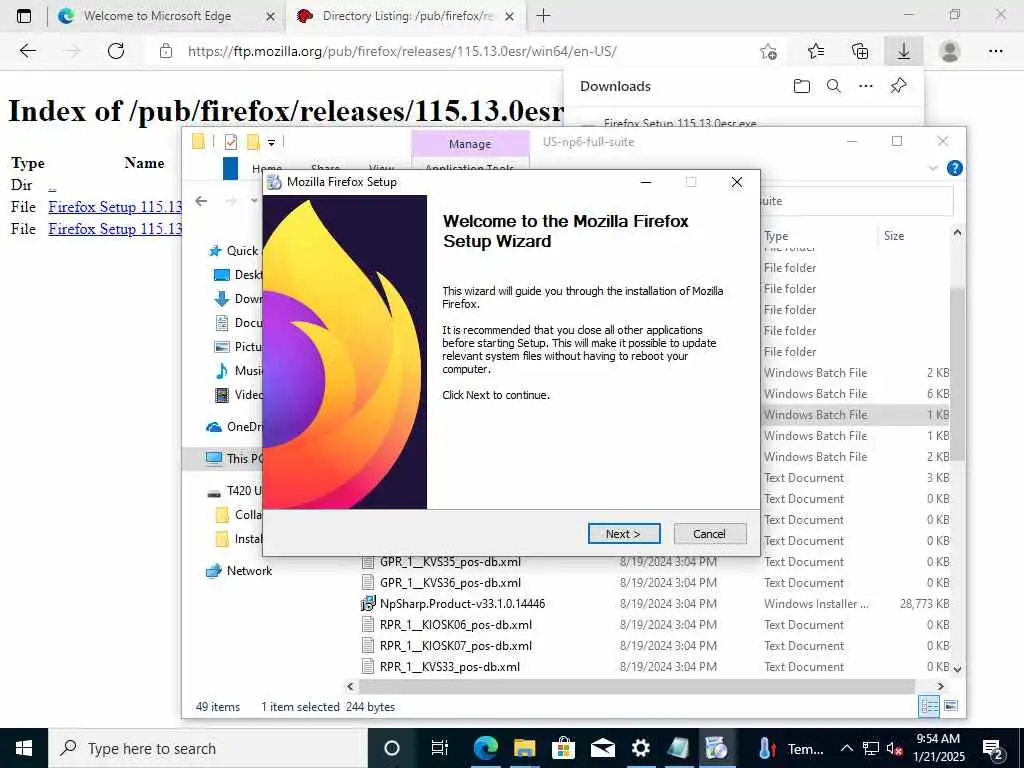
Task: Open the notification center icon
Action: (993, 748)
